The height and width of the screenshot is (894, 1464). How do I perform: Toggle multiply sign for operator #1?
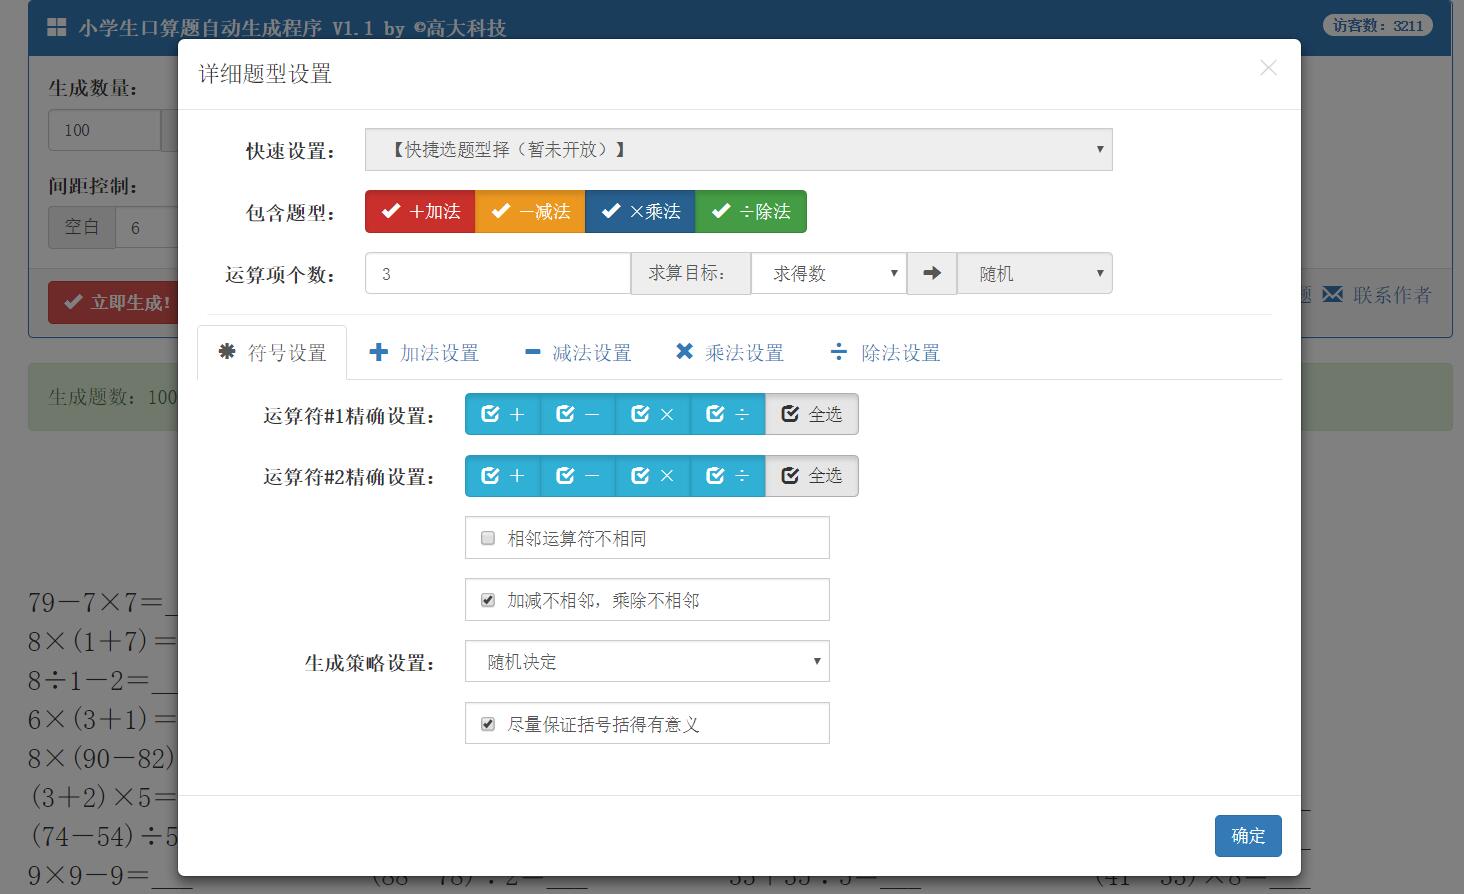653,414
